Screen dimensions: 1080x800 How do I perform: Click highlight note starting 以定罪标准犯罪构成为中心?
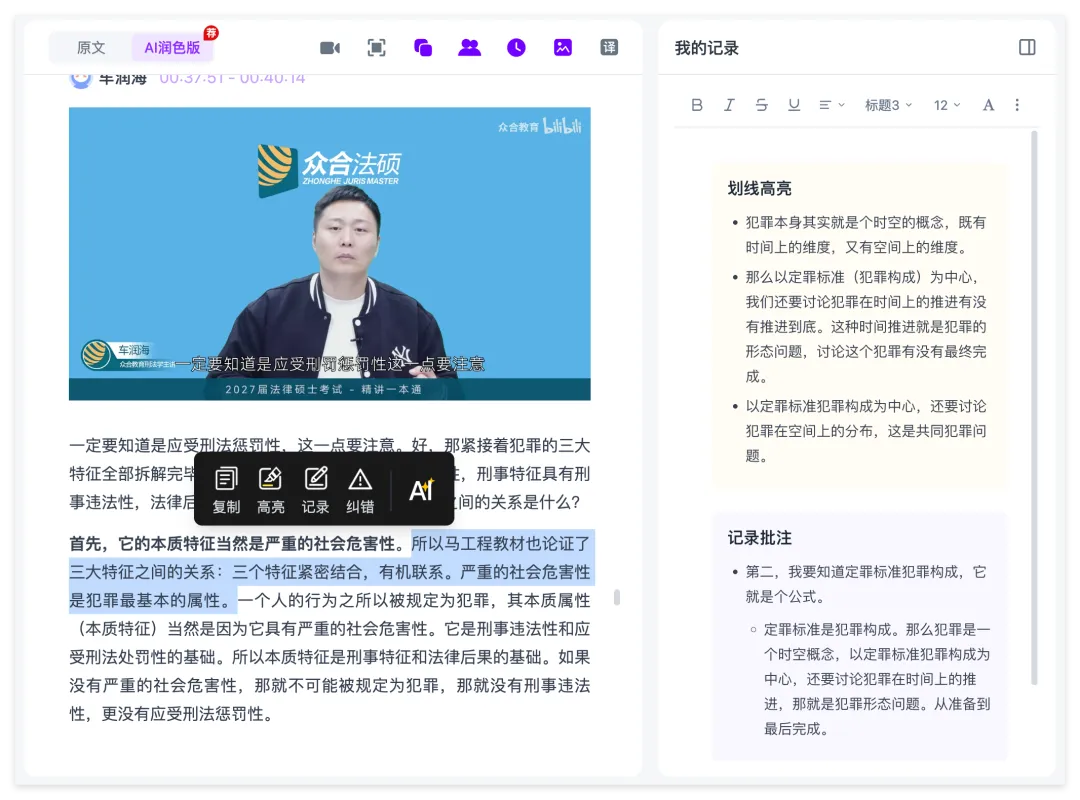[865, 431]
